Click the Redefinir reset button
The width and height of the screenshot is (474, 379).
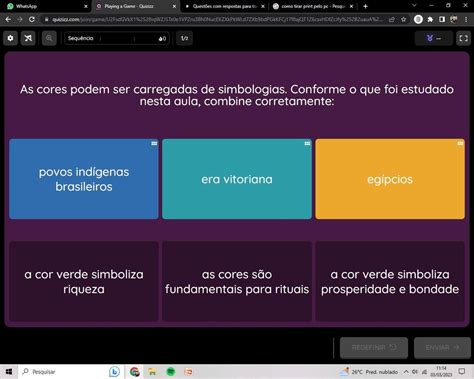pyautogui.click(x=374, y=348)
